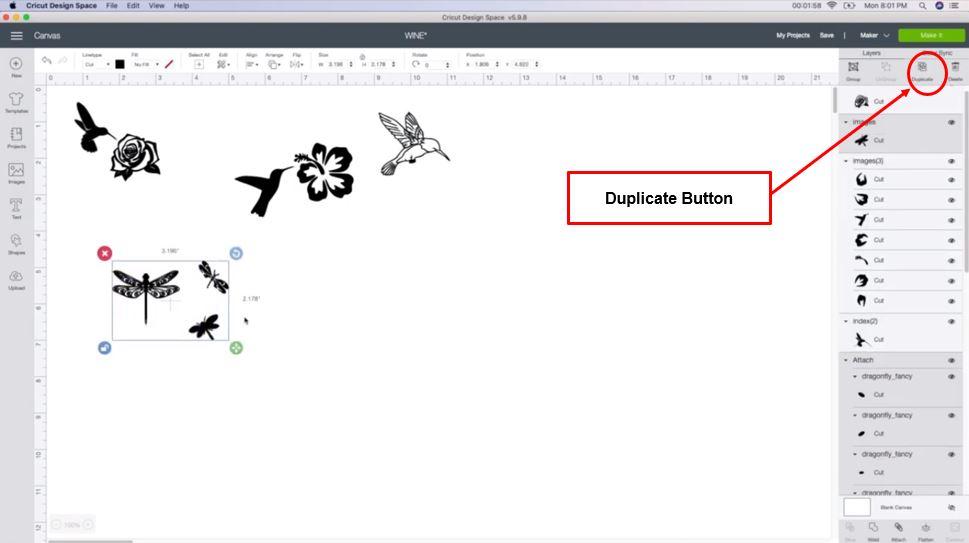This screenshot has width=969, height=543.
Task: Click the zoom in plus icon
Action: [x=88, y=524]
